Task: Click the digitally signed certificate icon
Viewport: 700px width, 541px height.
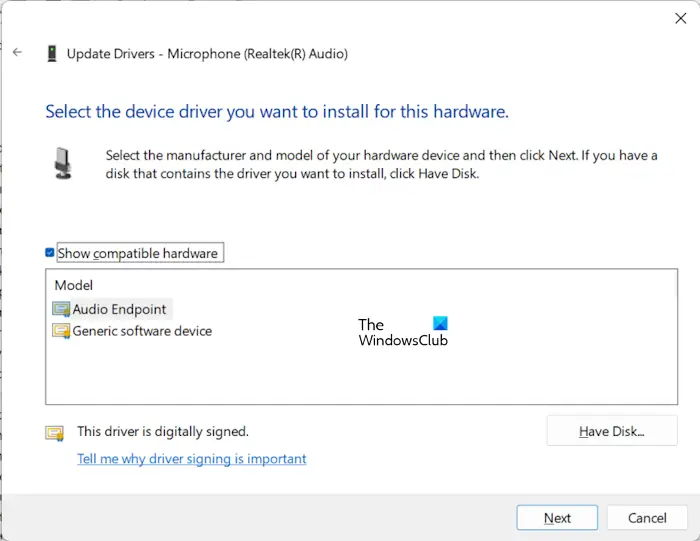Action: [x=54, y=433]
